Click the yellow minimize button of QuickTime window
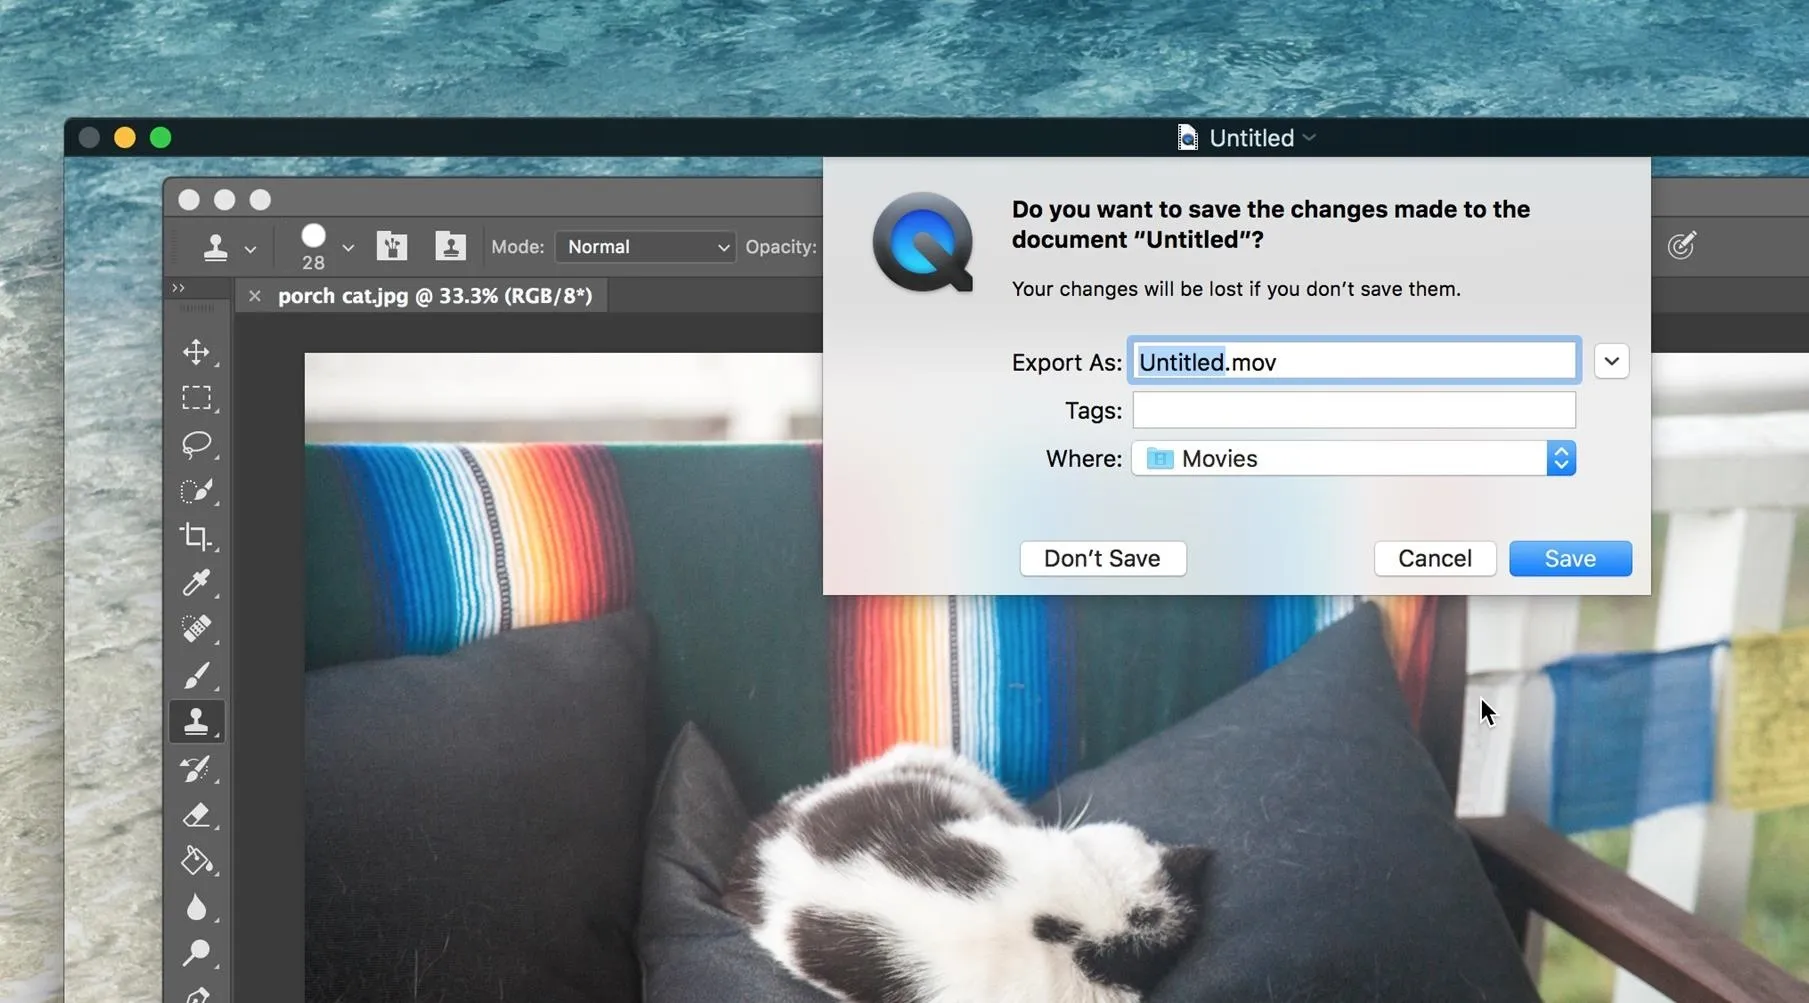The width and height of the screenshot is (1809, 1003). click(125, 138)
